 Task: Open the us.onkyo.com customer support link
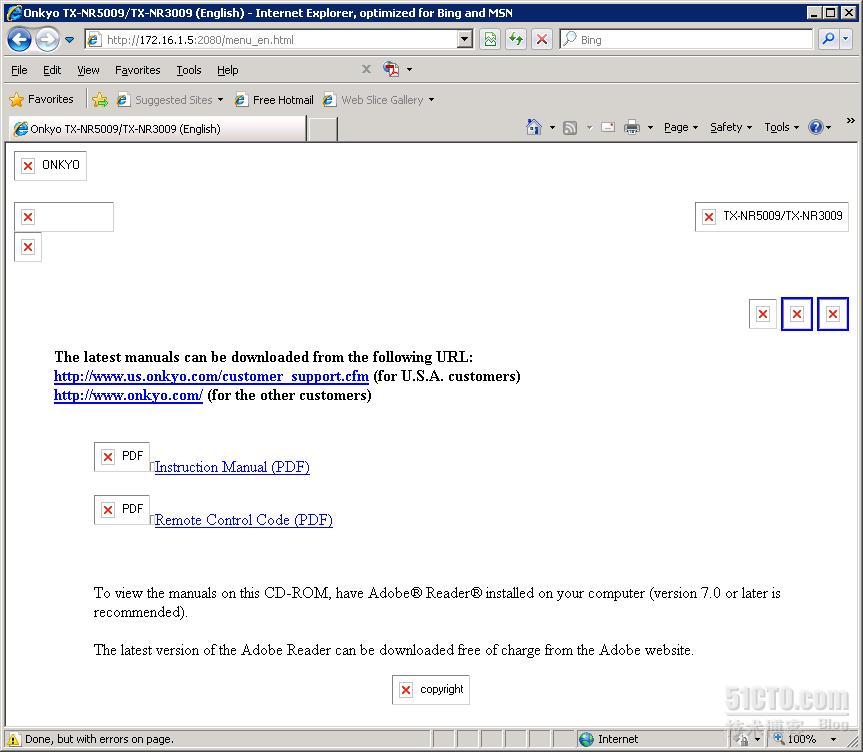pos(211,376)
